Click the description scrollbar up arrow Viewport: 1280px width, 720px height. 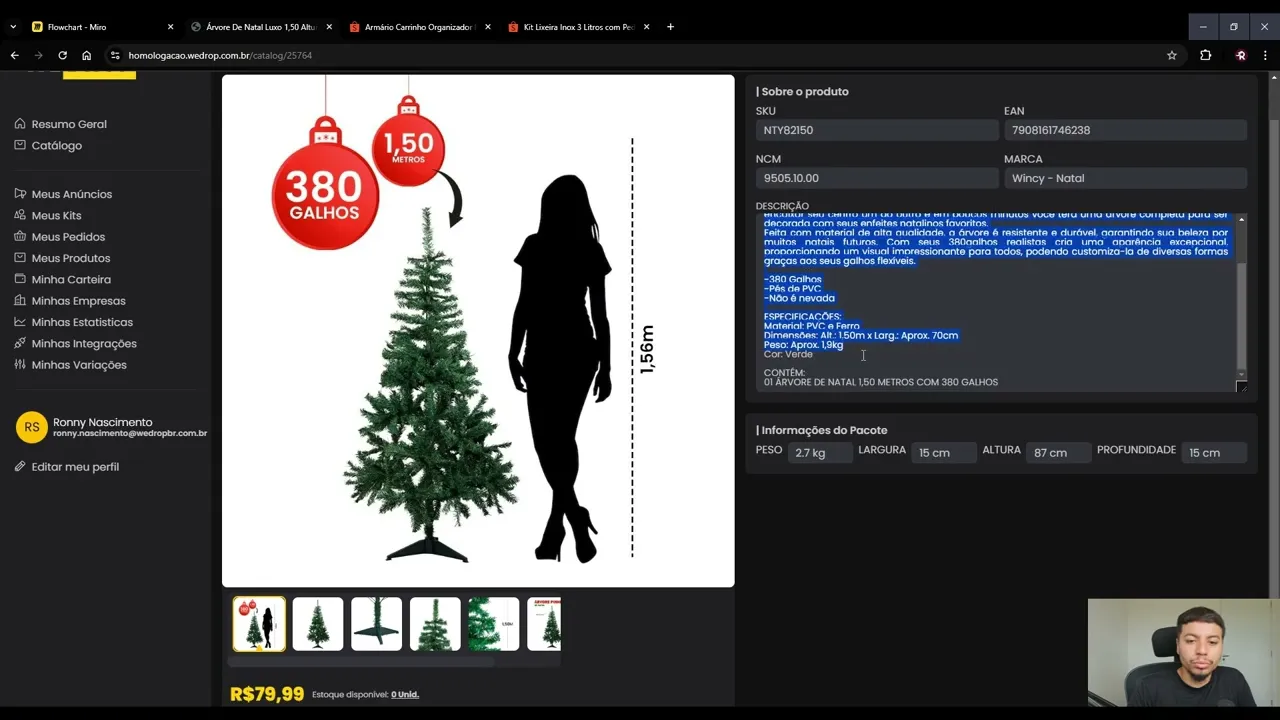[x=1242, y=219]
